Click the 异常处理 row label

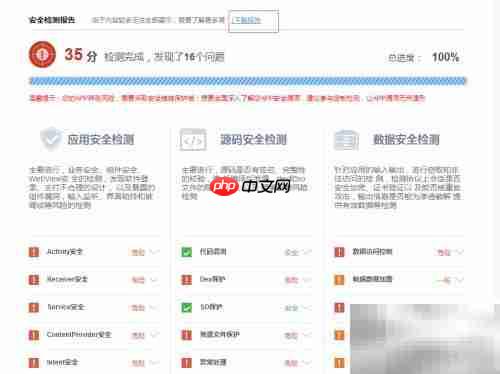click(213, 362)
